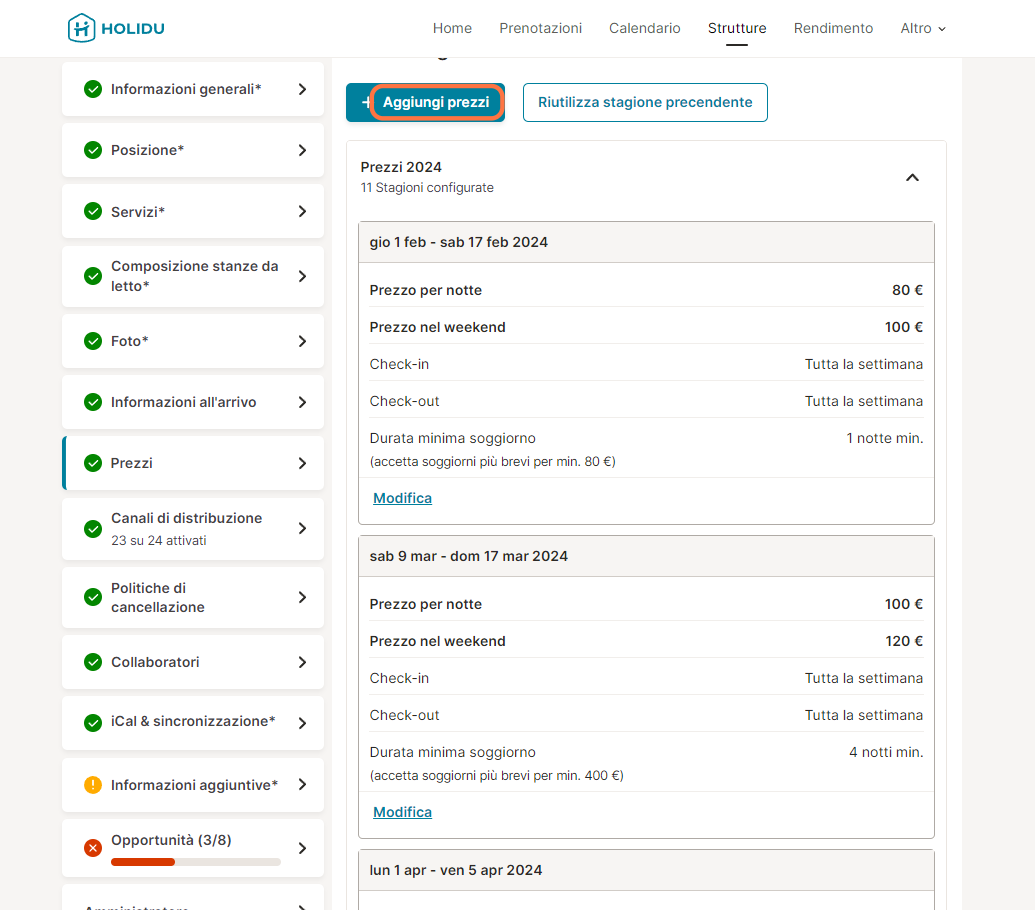The height and width of the screenshot is (910, 1035).
Task: Collapse the Prezzi 2024 panel
Action: (x=912, y=178)
